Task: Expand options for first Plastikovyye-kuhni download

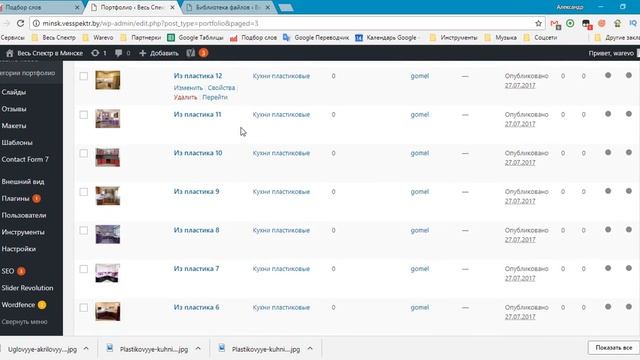Action: pyautogui.click(x=198, y=349)
